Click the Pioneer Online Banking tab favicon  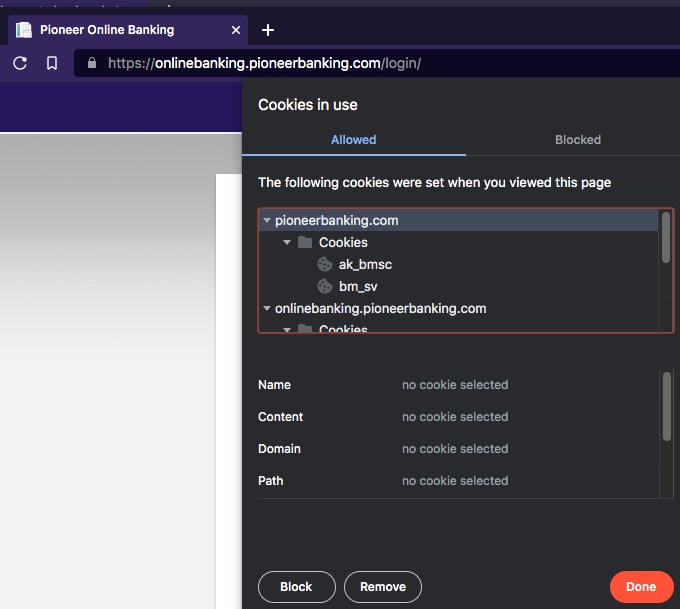coord(24,30)
